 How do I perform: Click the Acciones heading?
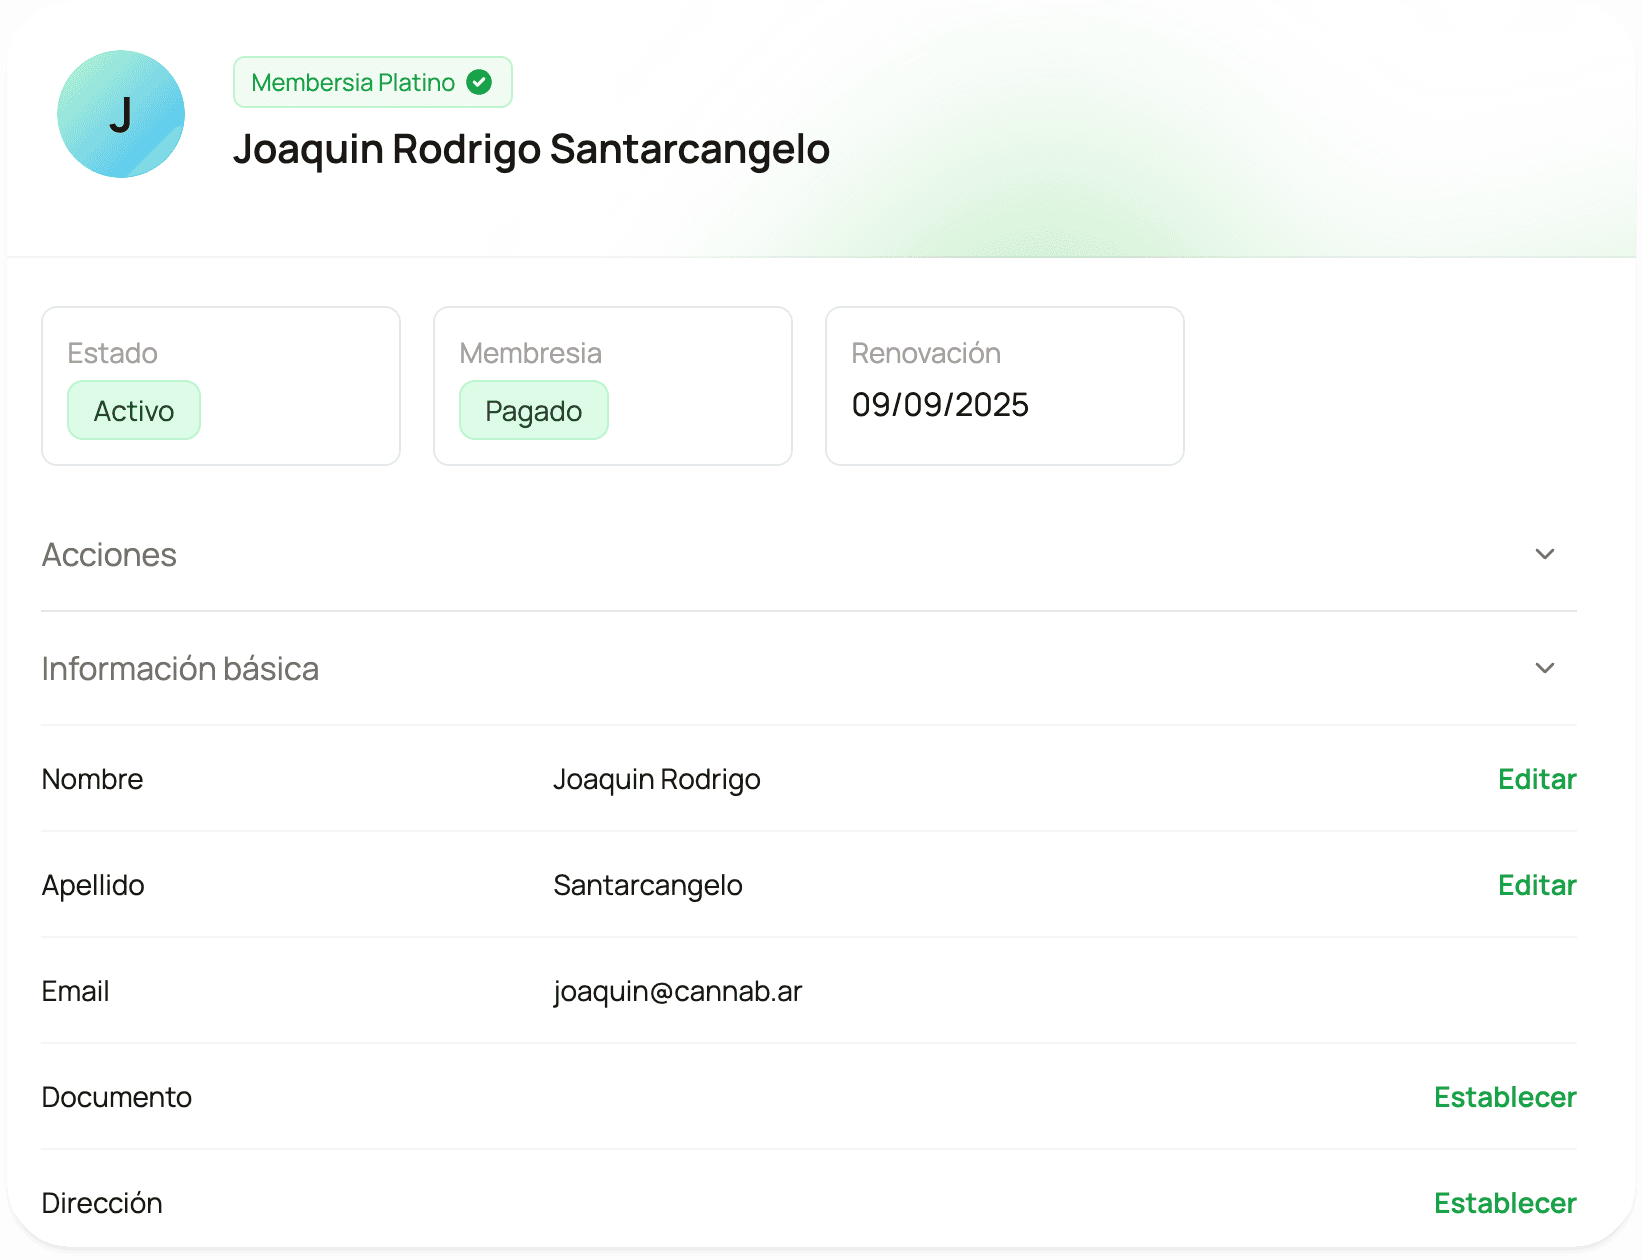pos(110,554)
